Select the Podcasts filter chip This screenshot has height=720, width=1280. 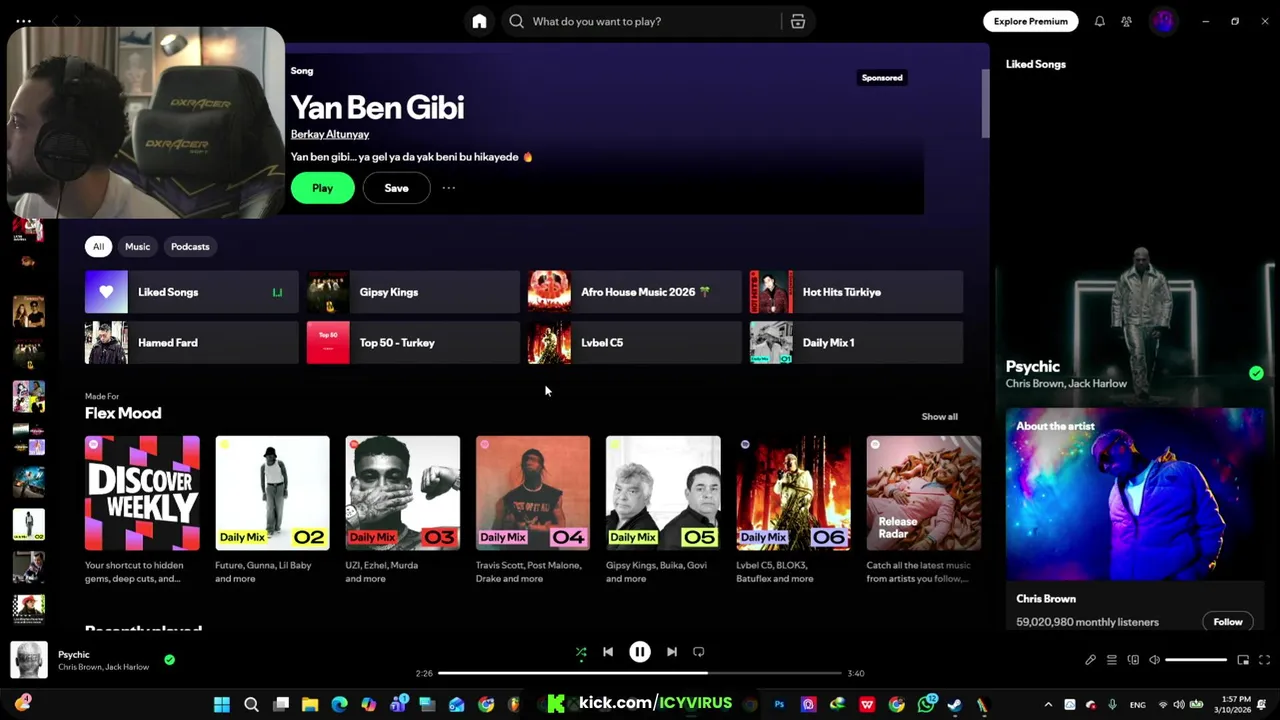point(190,247)
